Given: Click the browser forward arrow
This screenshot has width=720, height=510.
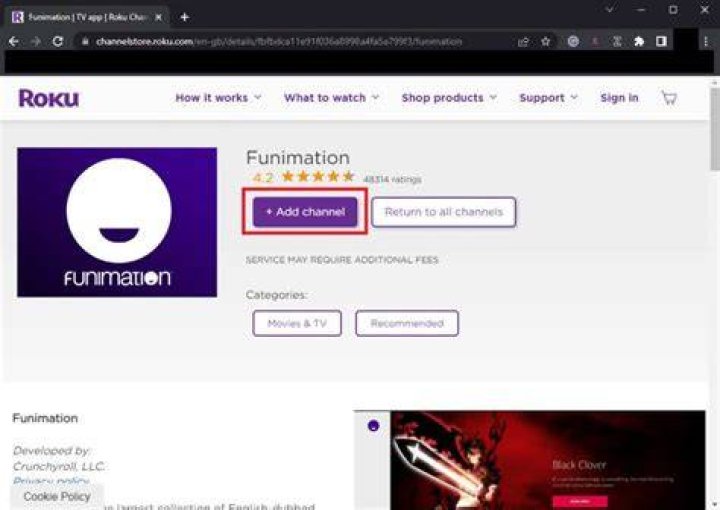Looking at the screenshot, I should pyautogui.click(x=35, y=41).
